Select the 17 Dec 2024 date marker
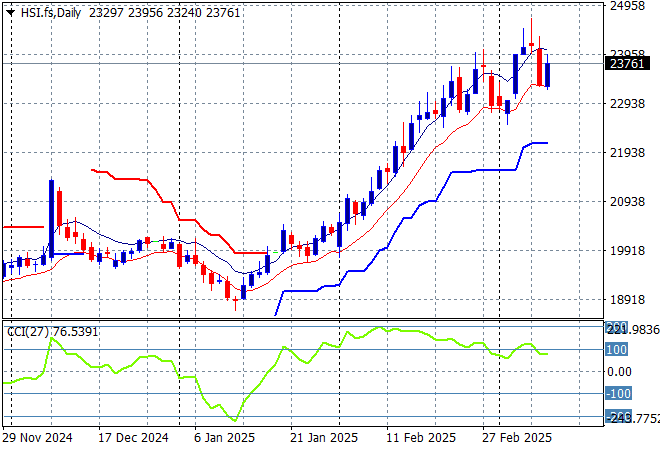Screen dimensions: 660x450 [132, 437]
